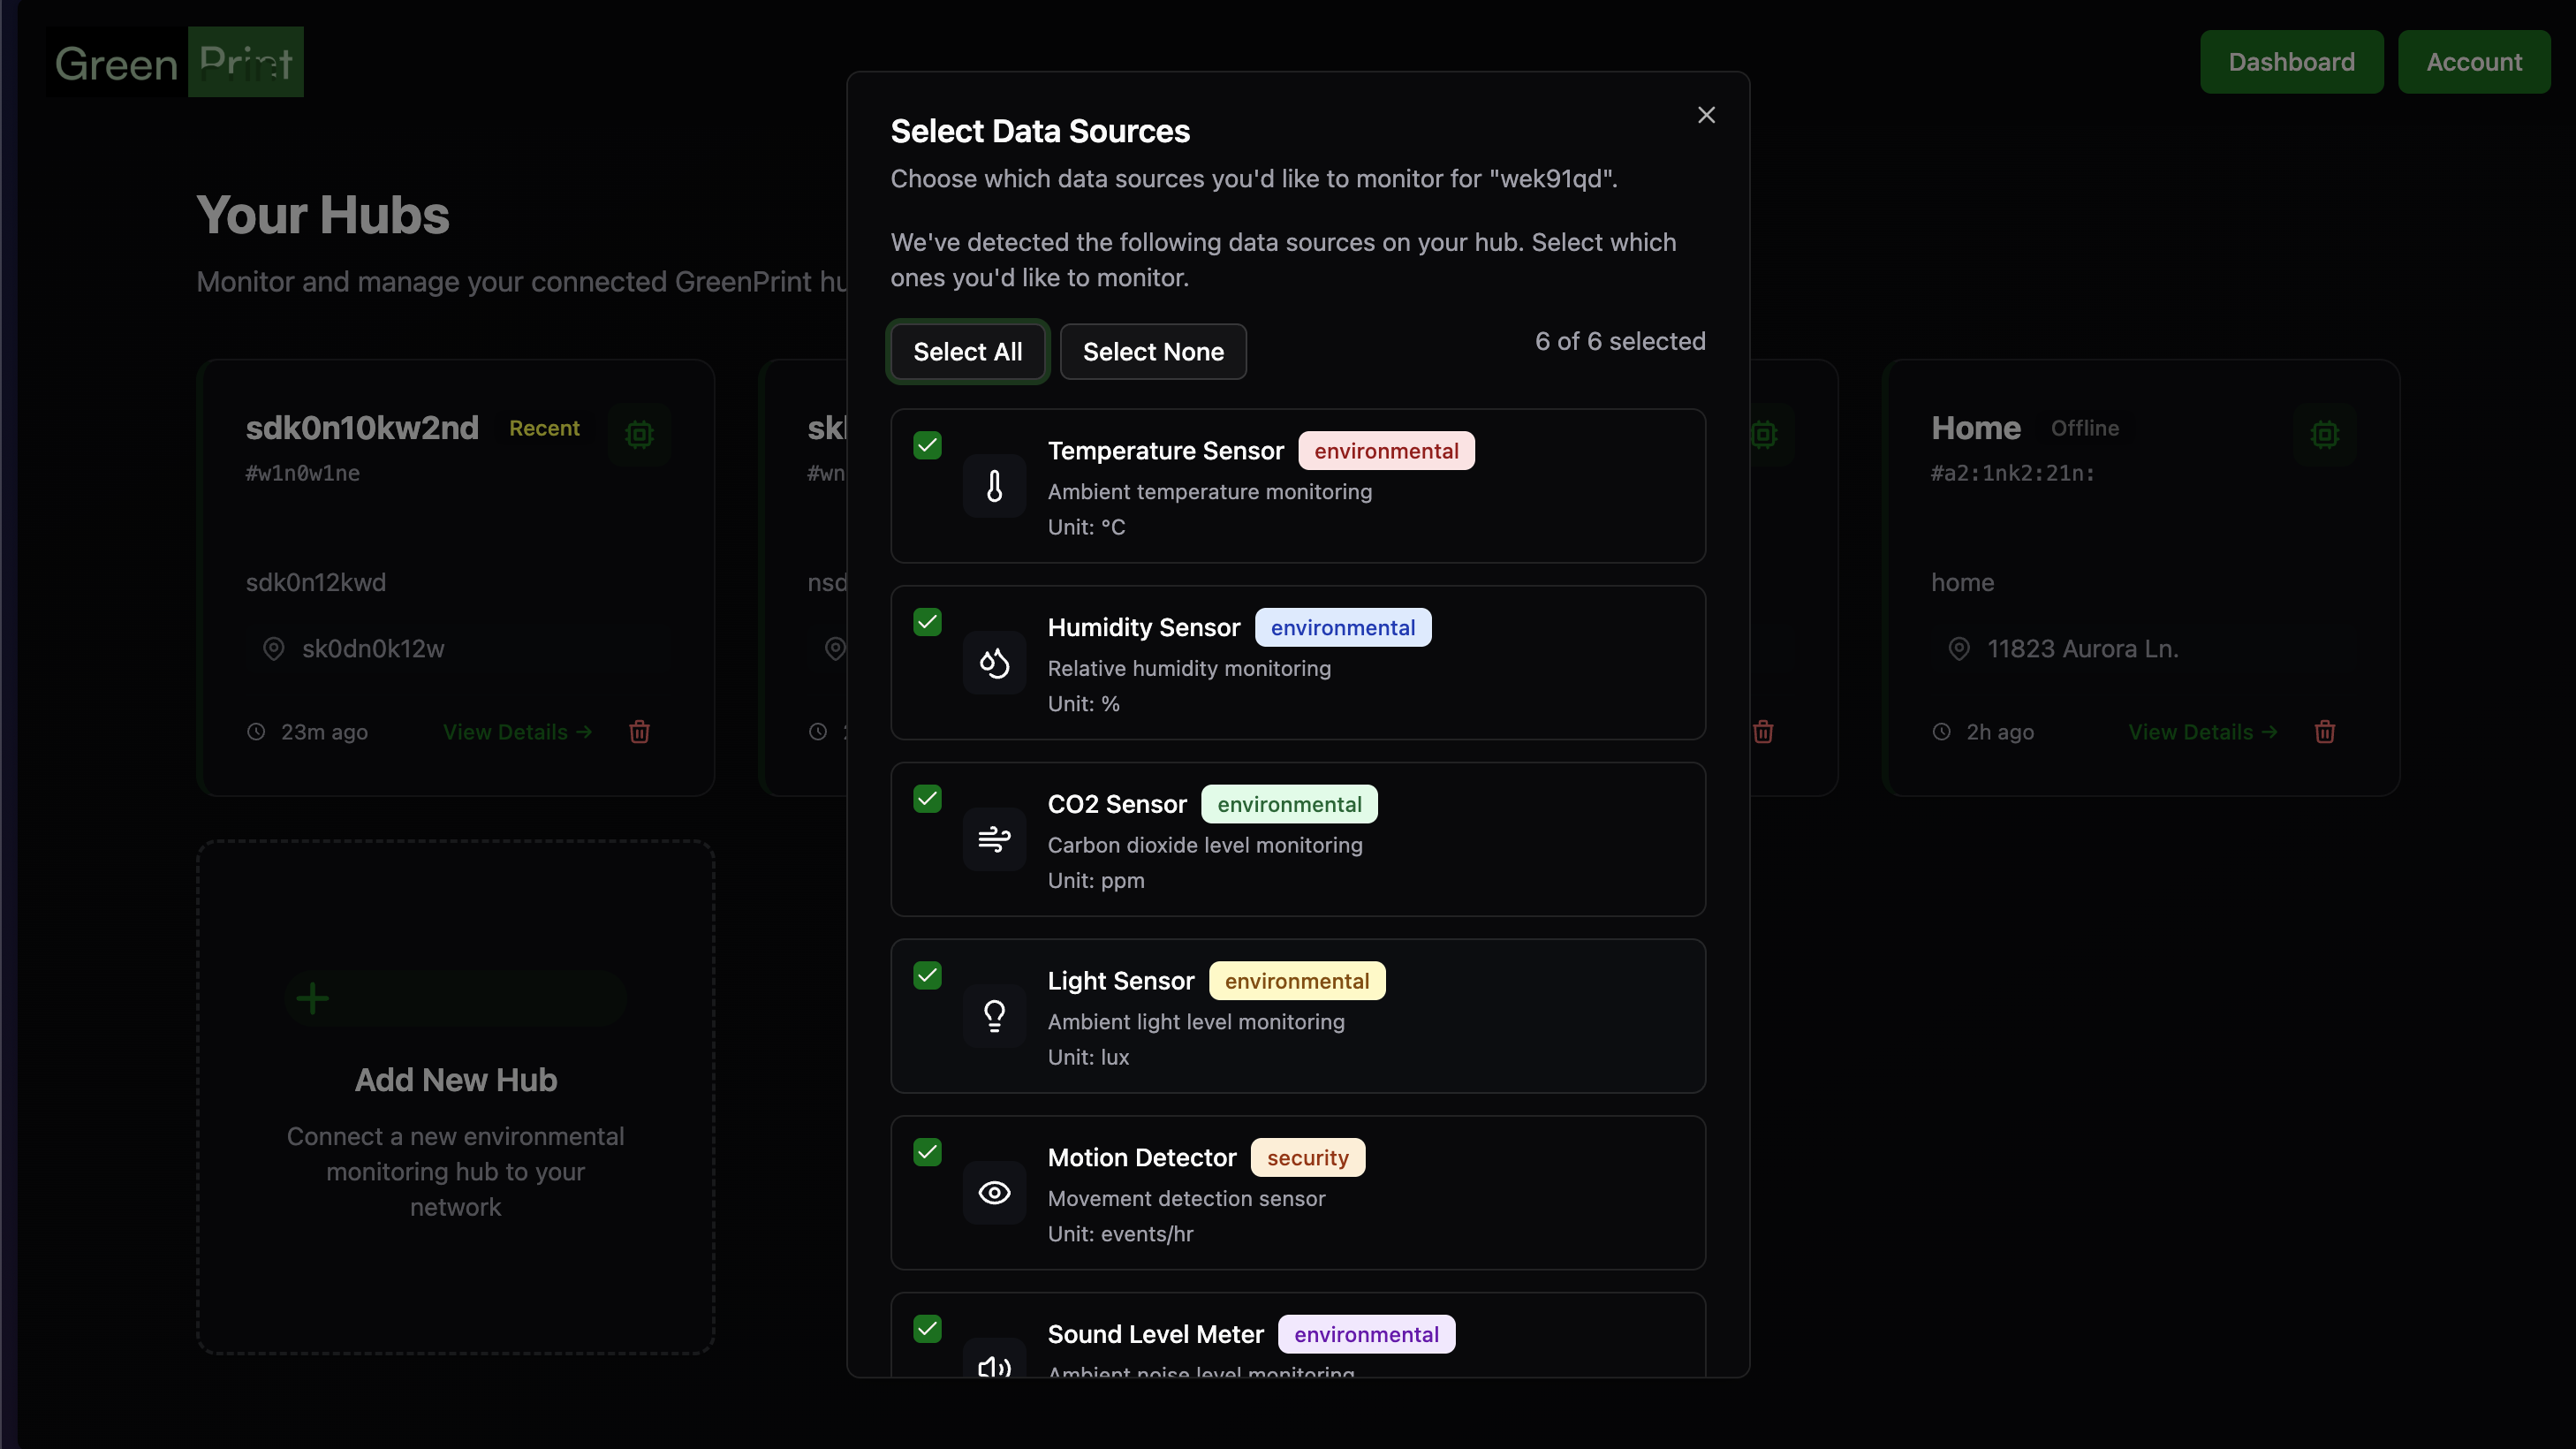Delete the Home hub with trash icon

click(x=2324, y=732)
